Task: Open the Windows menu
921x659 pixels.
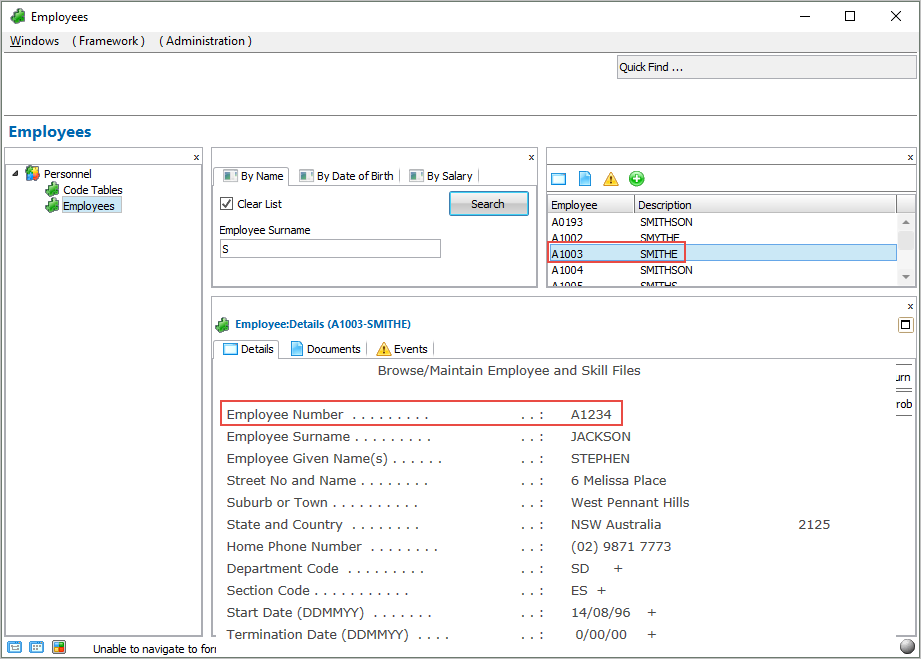Action: tap(34, 41)
